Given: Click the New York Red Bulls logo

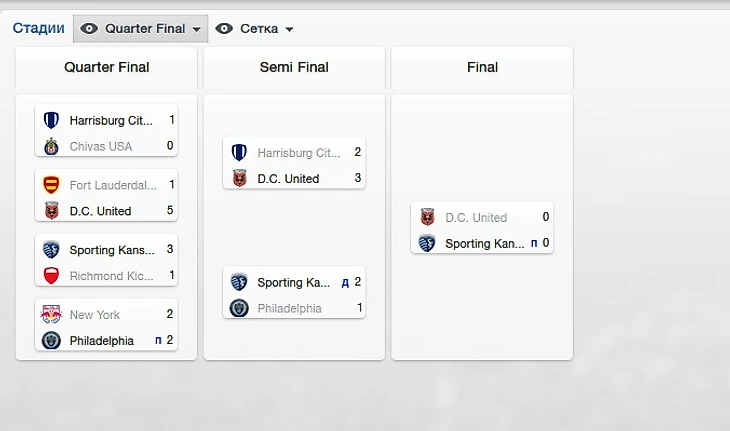Looking at the screenshot, I should click(x=51, y=314).
